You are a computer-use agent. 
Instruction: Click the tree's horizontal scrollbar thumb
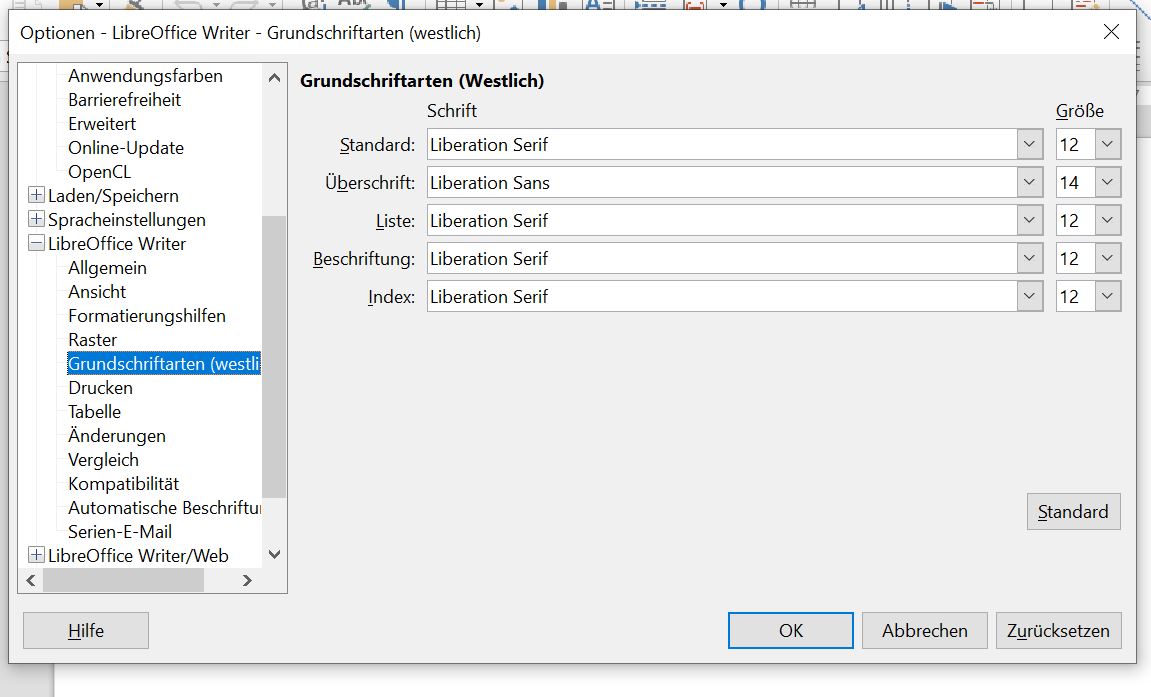123,580
